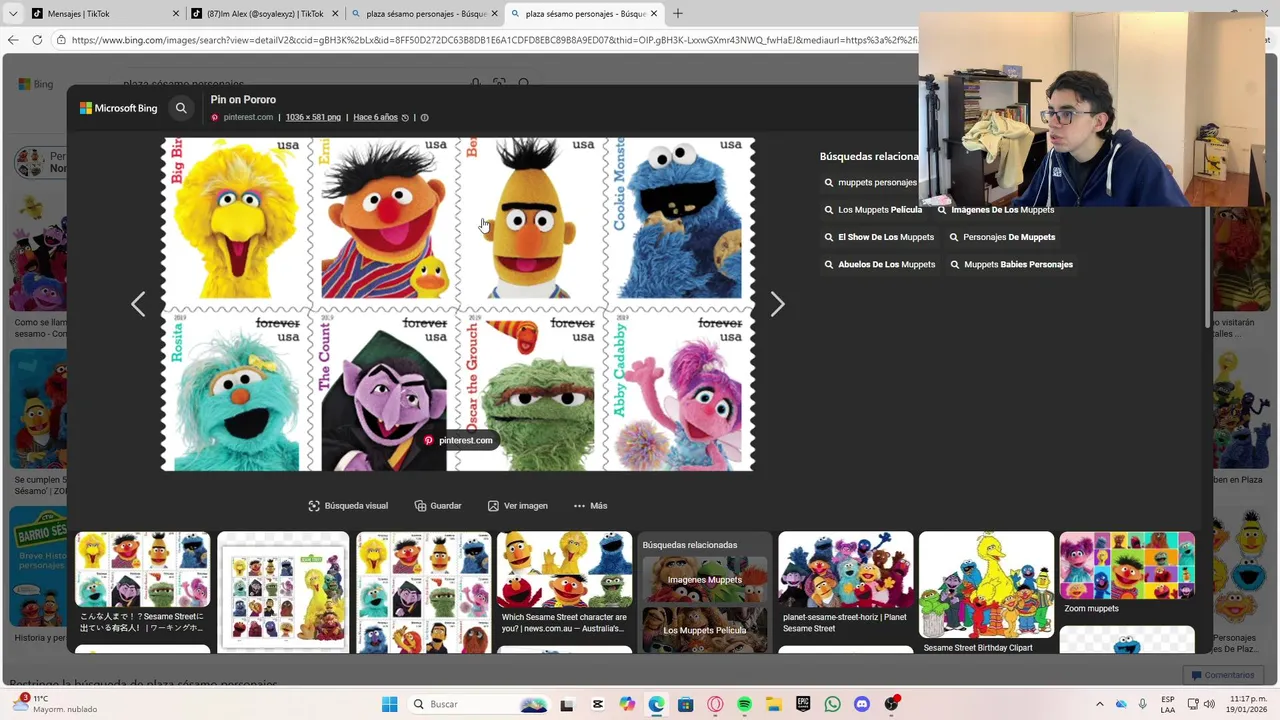Close the active plaza sésamo personajes tab
1280x720 pixels.
654,14
